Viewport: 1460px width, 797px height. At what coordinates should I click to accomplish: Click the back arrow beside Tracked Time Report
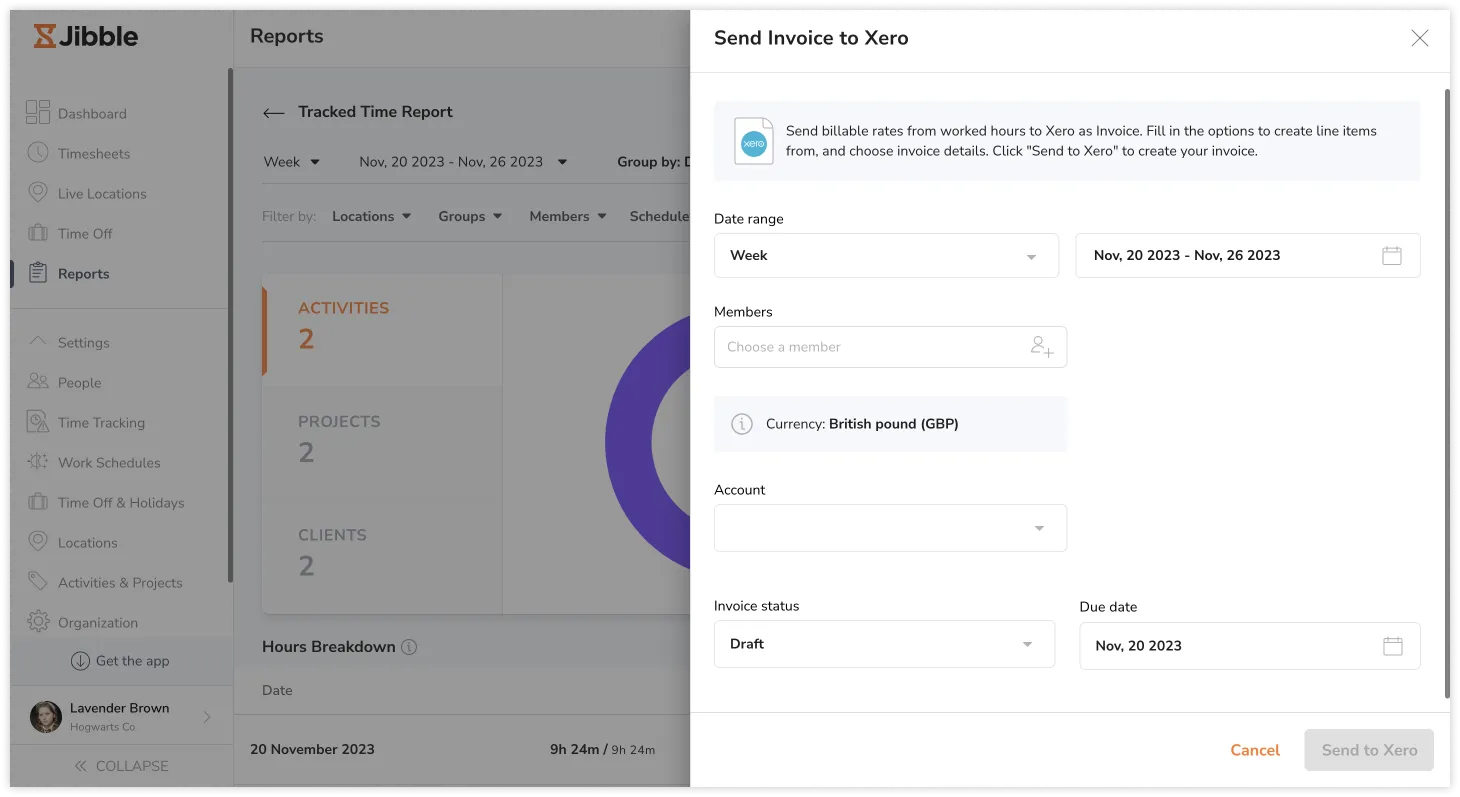click(x=273, y=113)
